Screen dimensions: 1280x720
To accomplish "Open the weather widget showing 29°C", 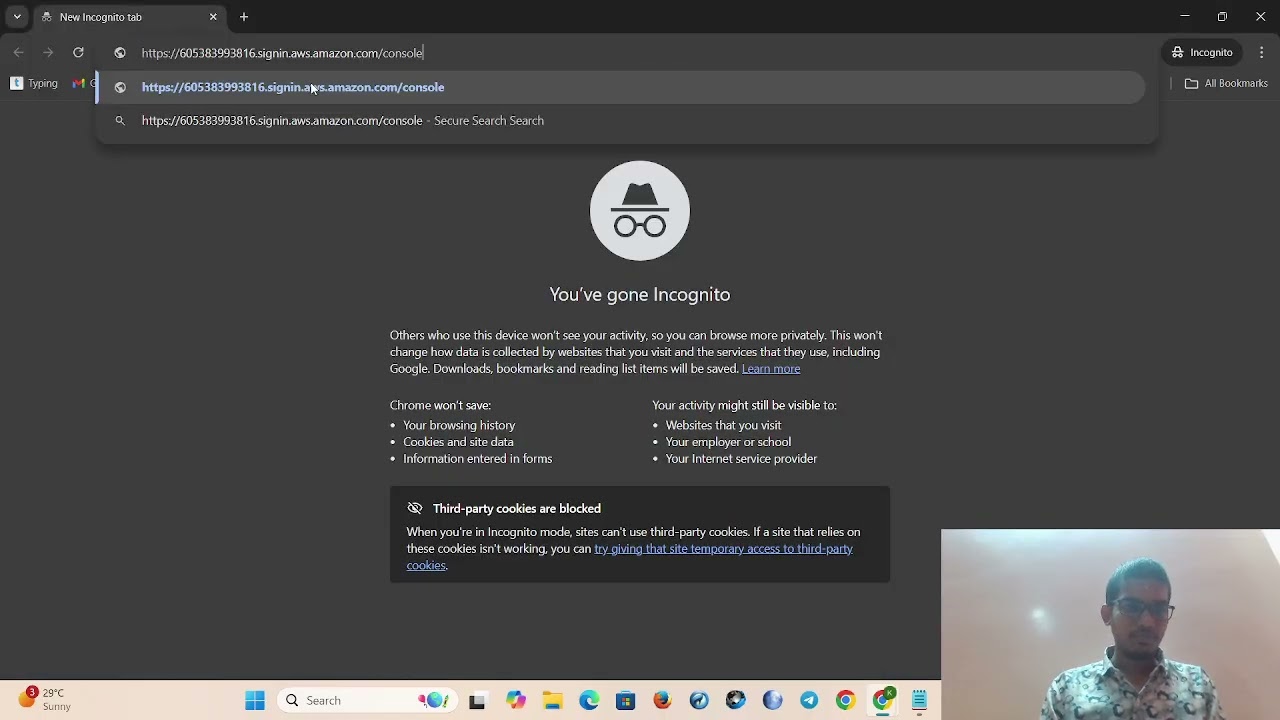I will point(45,699).
